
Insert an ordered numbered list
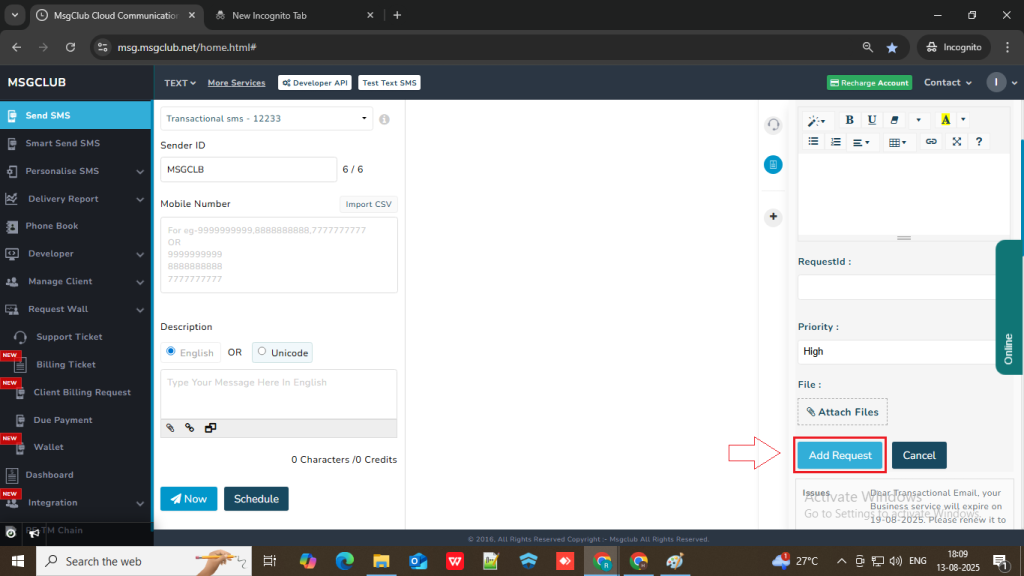click(x=835, y=142)
